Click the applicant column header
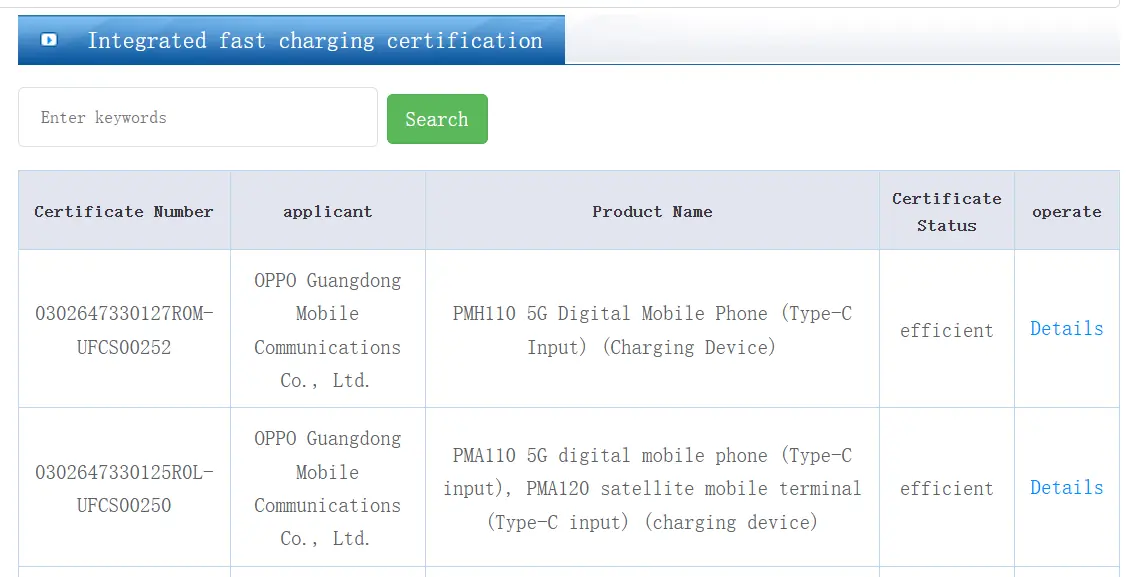Screen dimensions: 1140x577 point(328,211)
